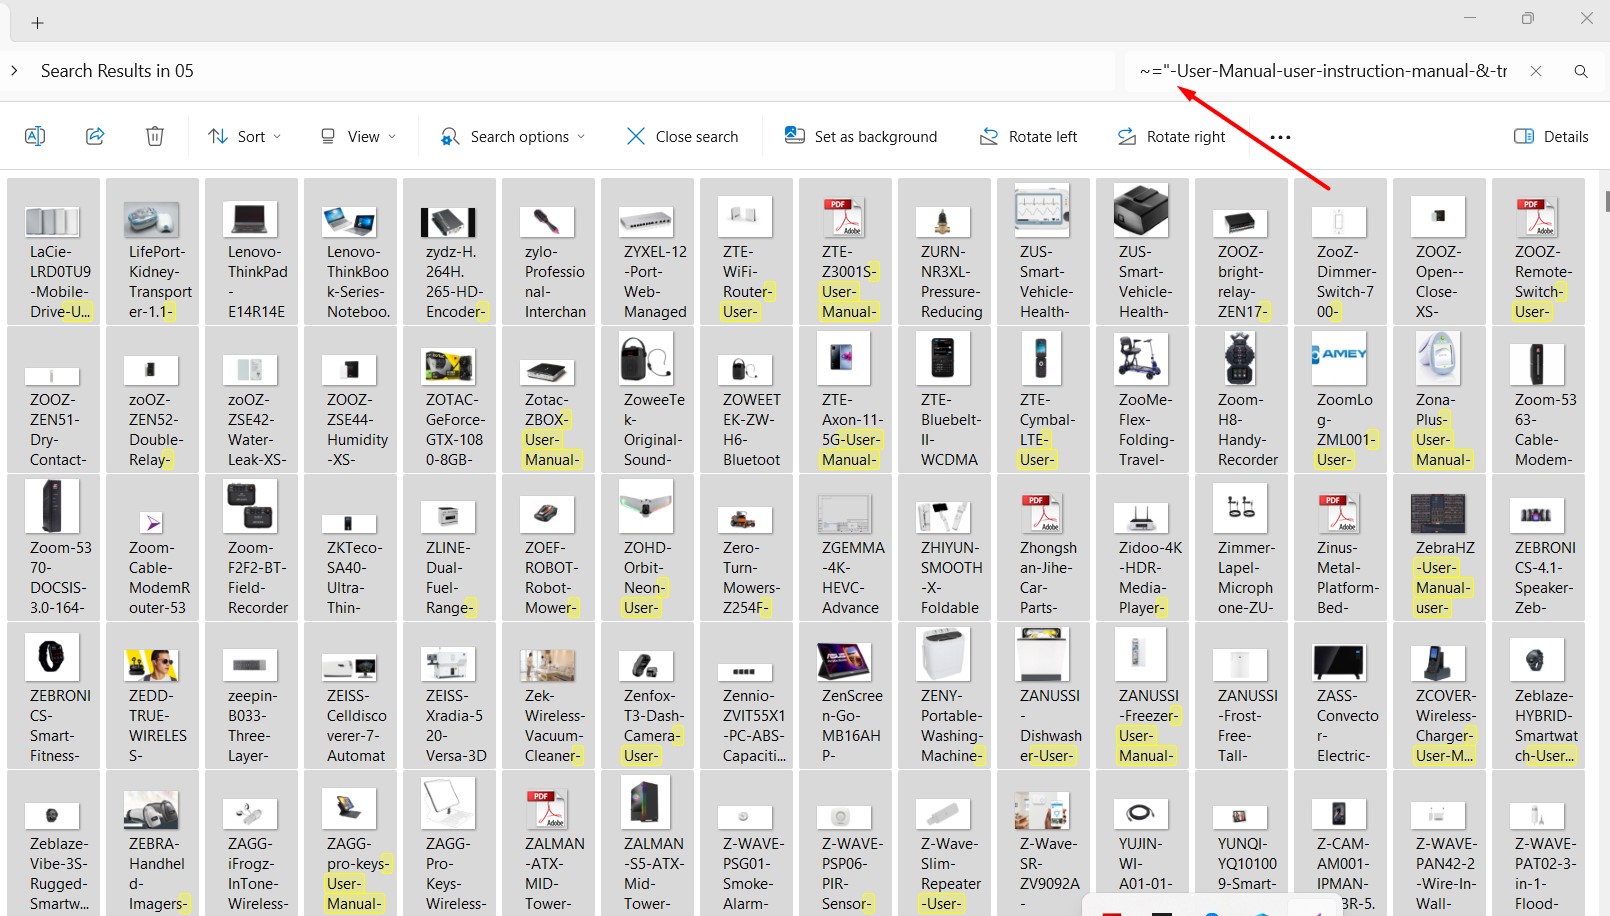This screenshot has width=1610, height=916.
Task: Select Zero-Turn Mowers Z254F file
Action: point(747,548)
